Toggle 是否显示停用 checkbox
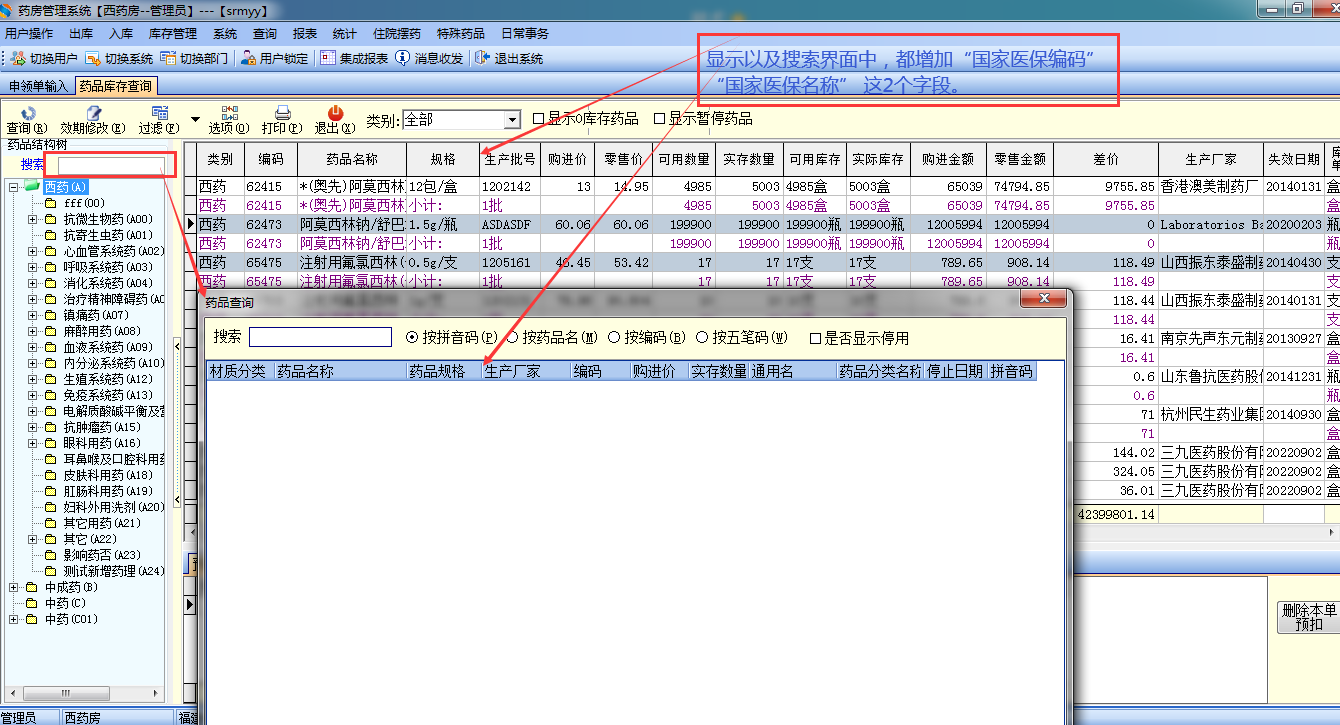Image resolution: width=1340 pixels, height=725 pixels. tap(816, 338)
